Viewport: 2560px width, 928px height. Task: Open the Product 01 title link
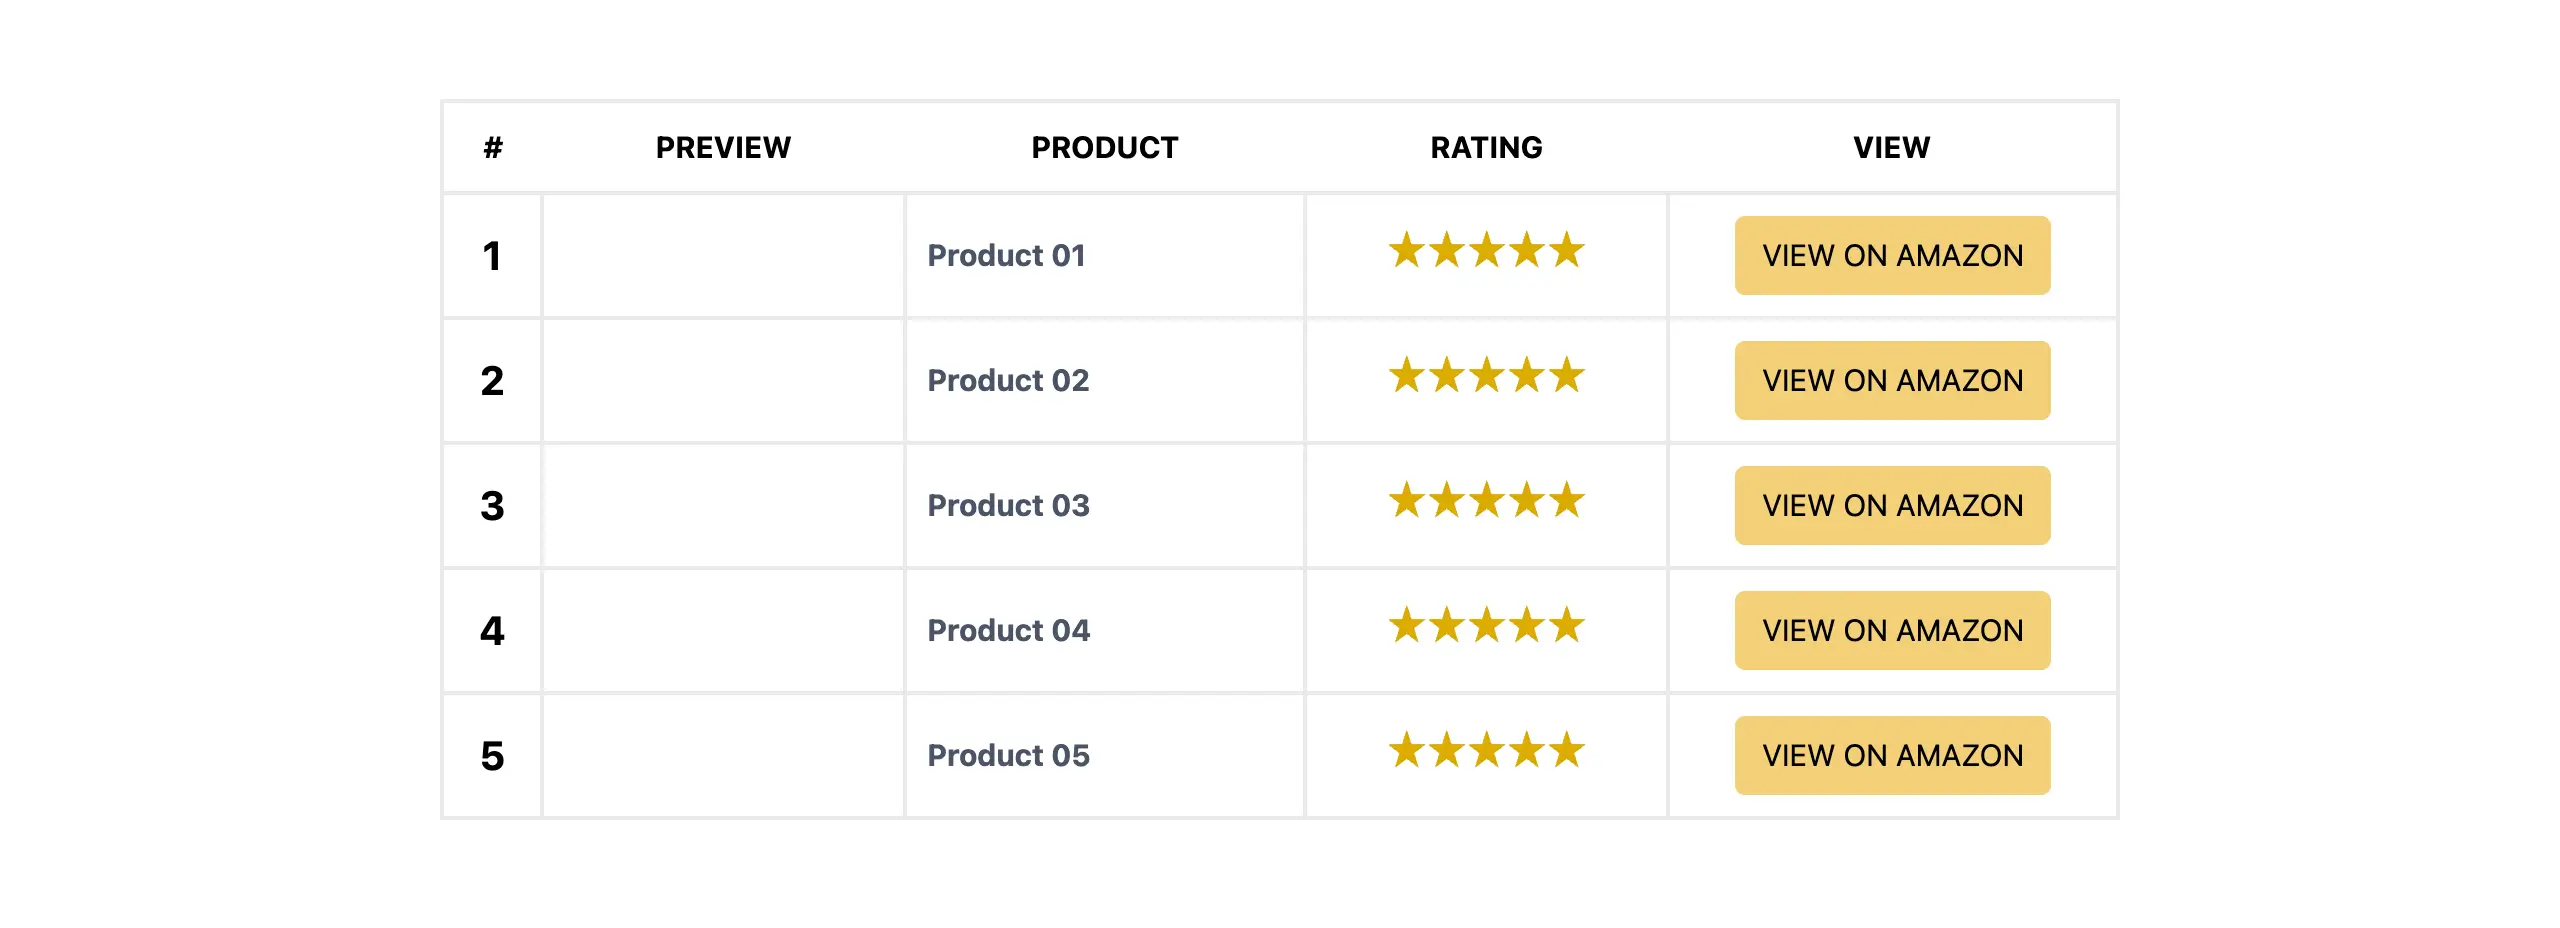point(1006,256)
